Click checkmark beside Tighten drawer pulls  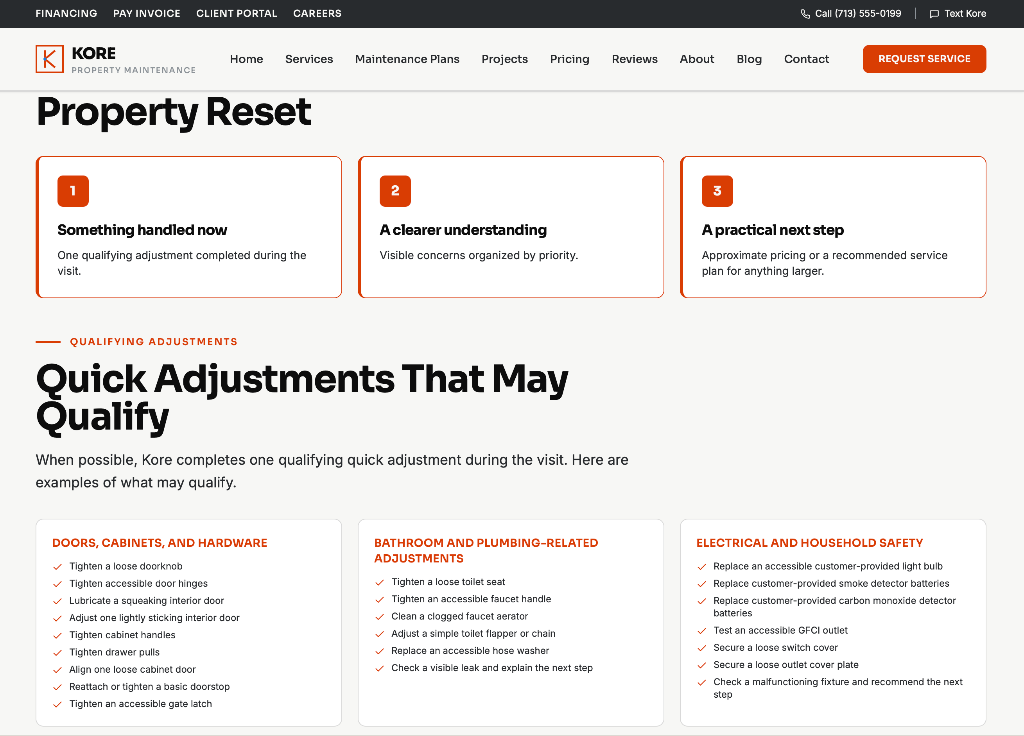57,652
